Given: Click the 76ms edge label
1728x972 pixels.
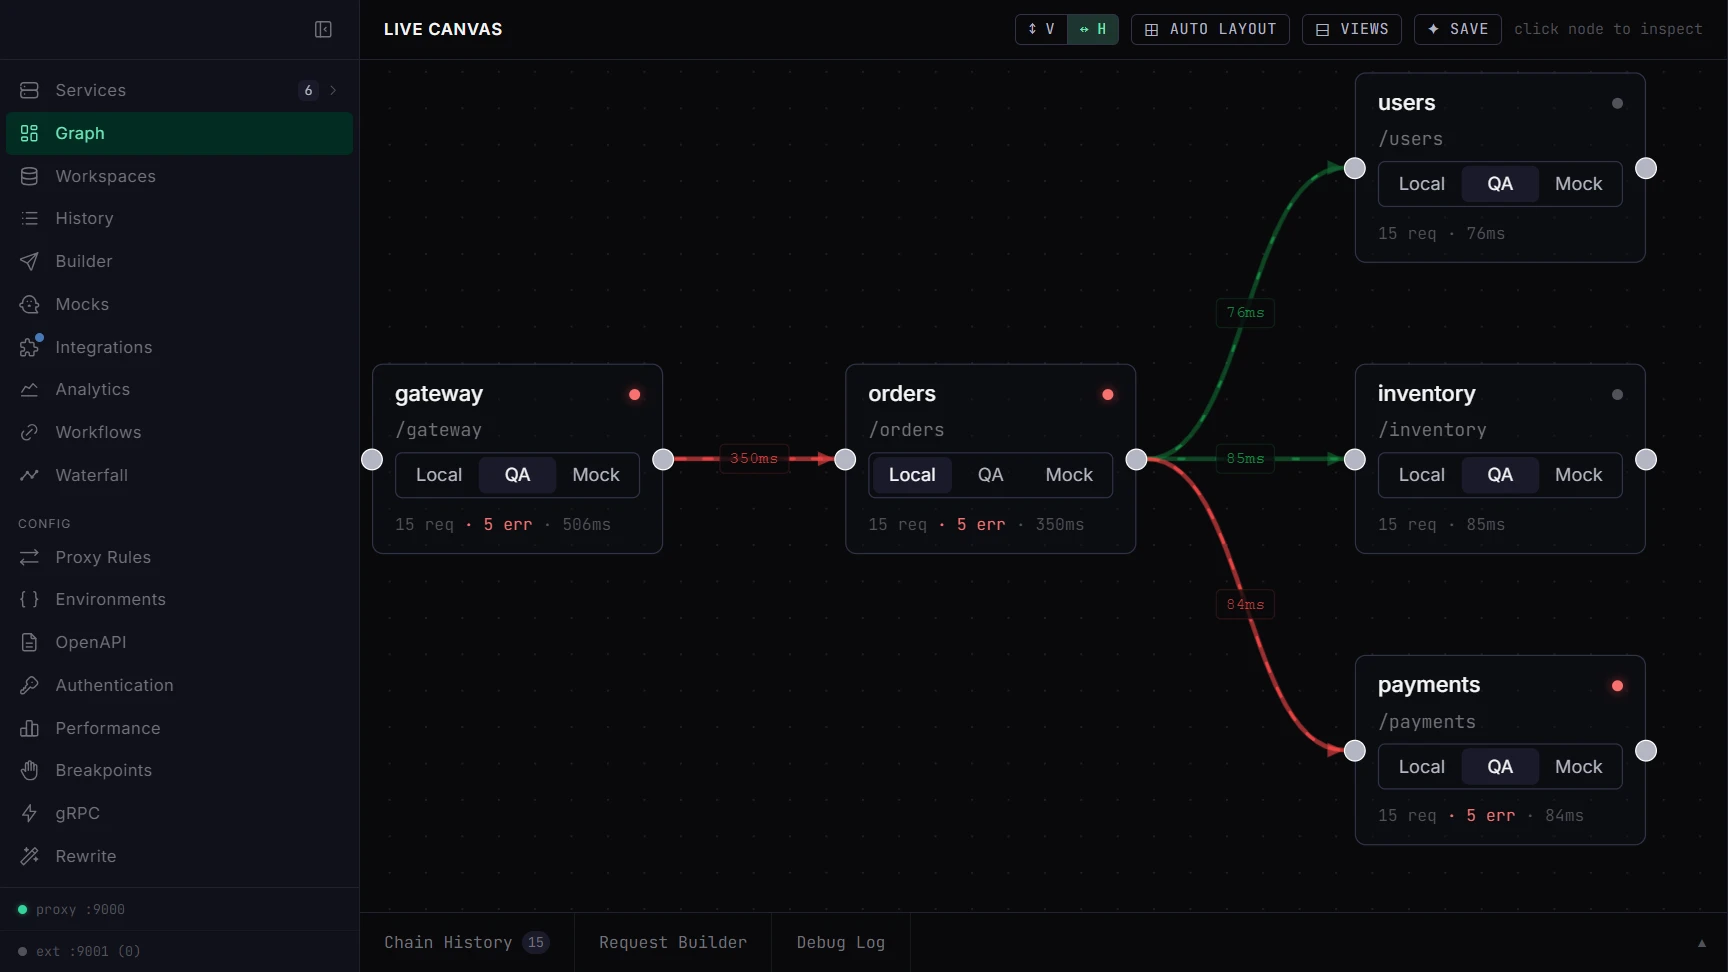Looking at the screenshot, I should tap(1245, 313).
